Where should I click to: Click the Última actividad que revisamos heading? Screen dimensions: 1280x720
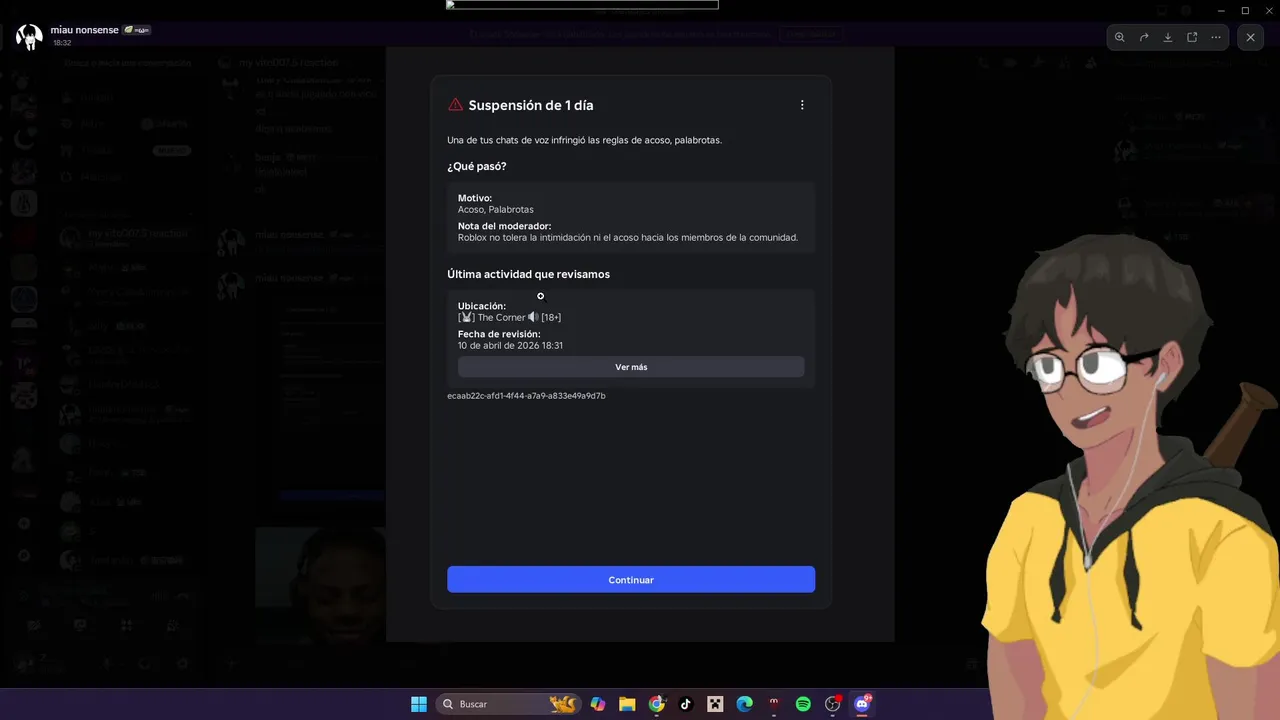[x=528, y=274]
